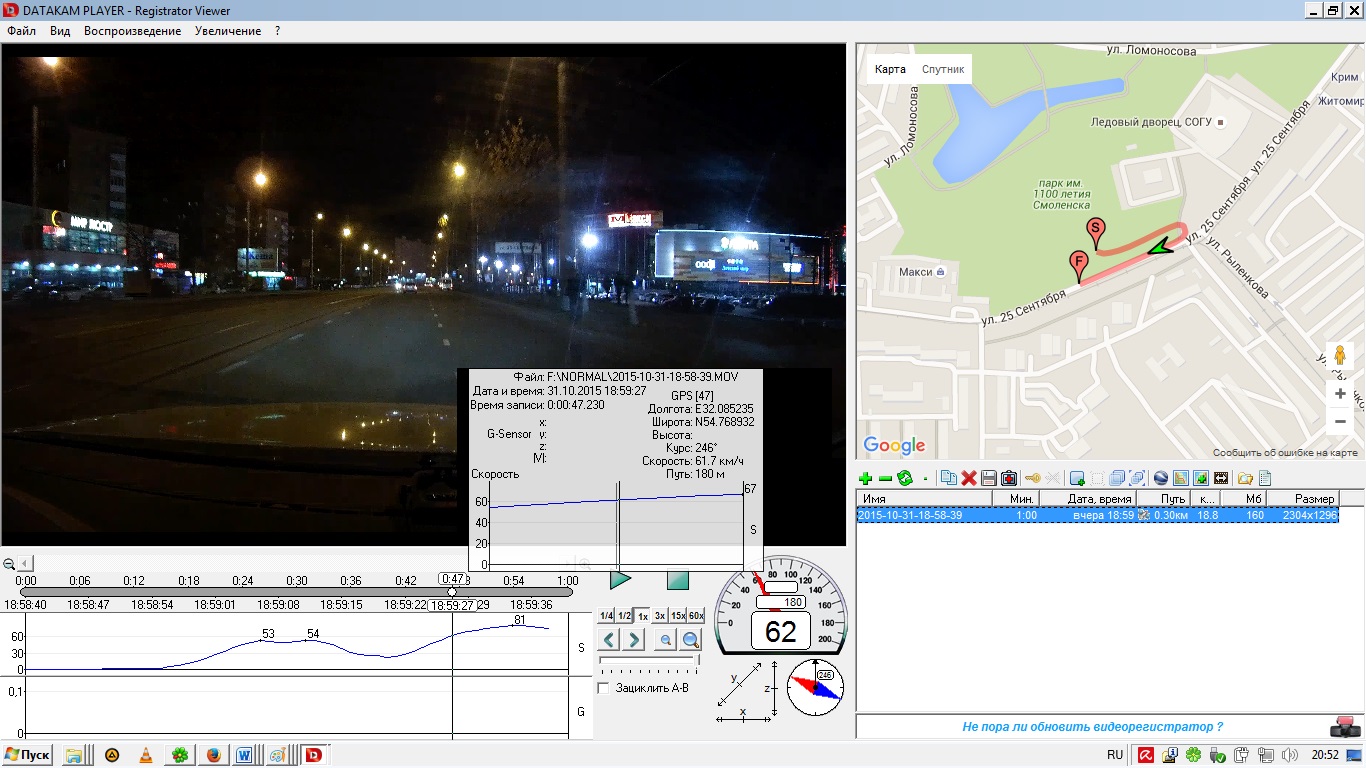Click the update video recorder link

(1092, 727)
